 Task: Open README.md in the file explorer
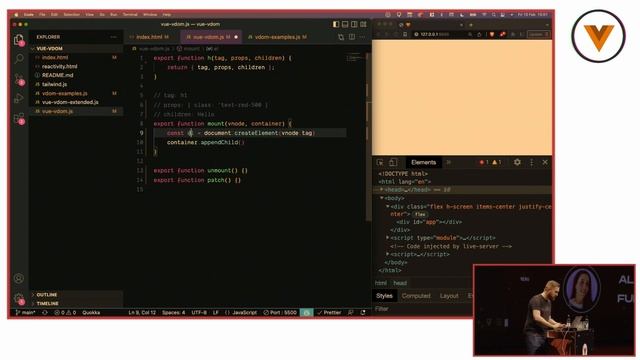tap(58, 76)
